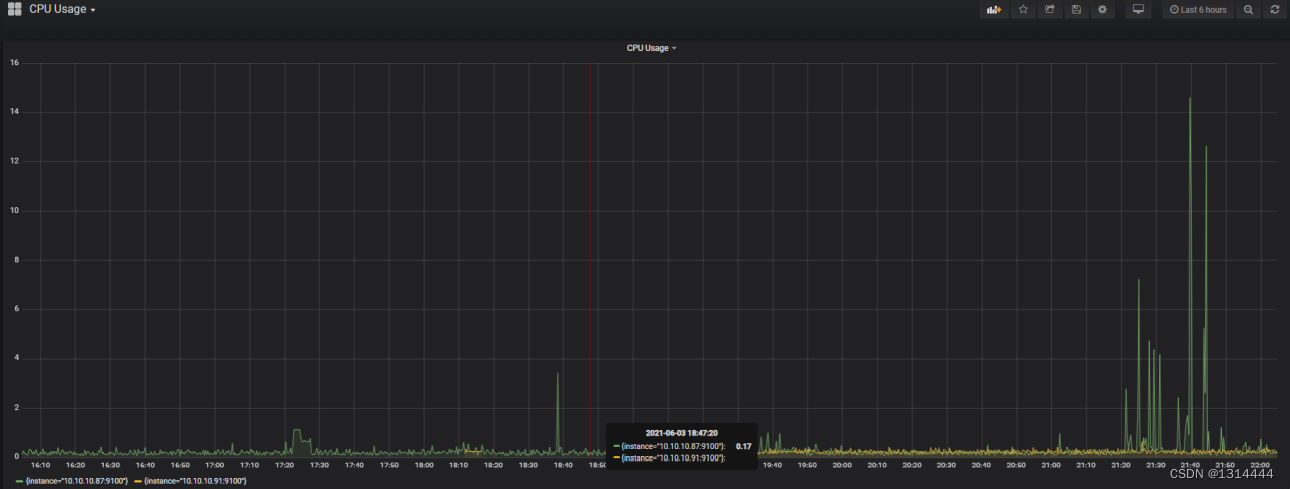This screenshot has height=489, width=1290.
Task: Open the yellow color swatch for 10.10.10.91 legend
Action: click(x=138, y=481)
